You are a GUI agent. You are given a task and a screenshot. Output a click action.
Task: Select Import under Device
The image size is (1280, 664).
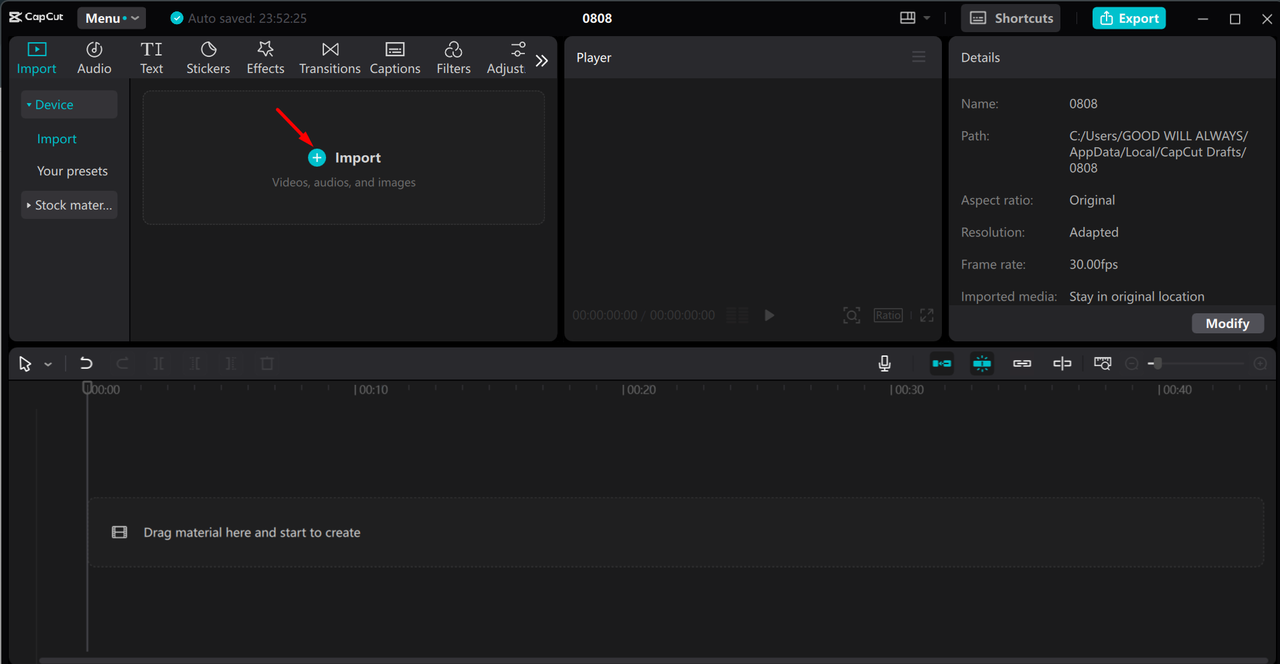pyautogui.click(x=57, y=139)
